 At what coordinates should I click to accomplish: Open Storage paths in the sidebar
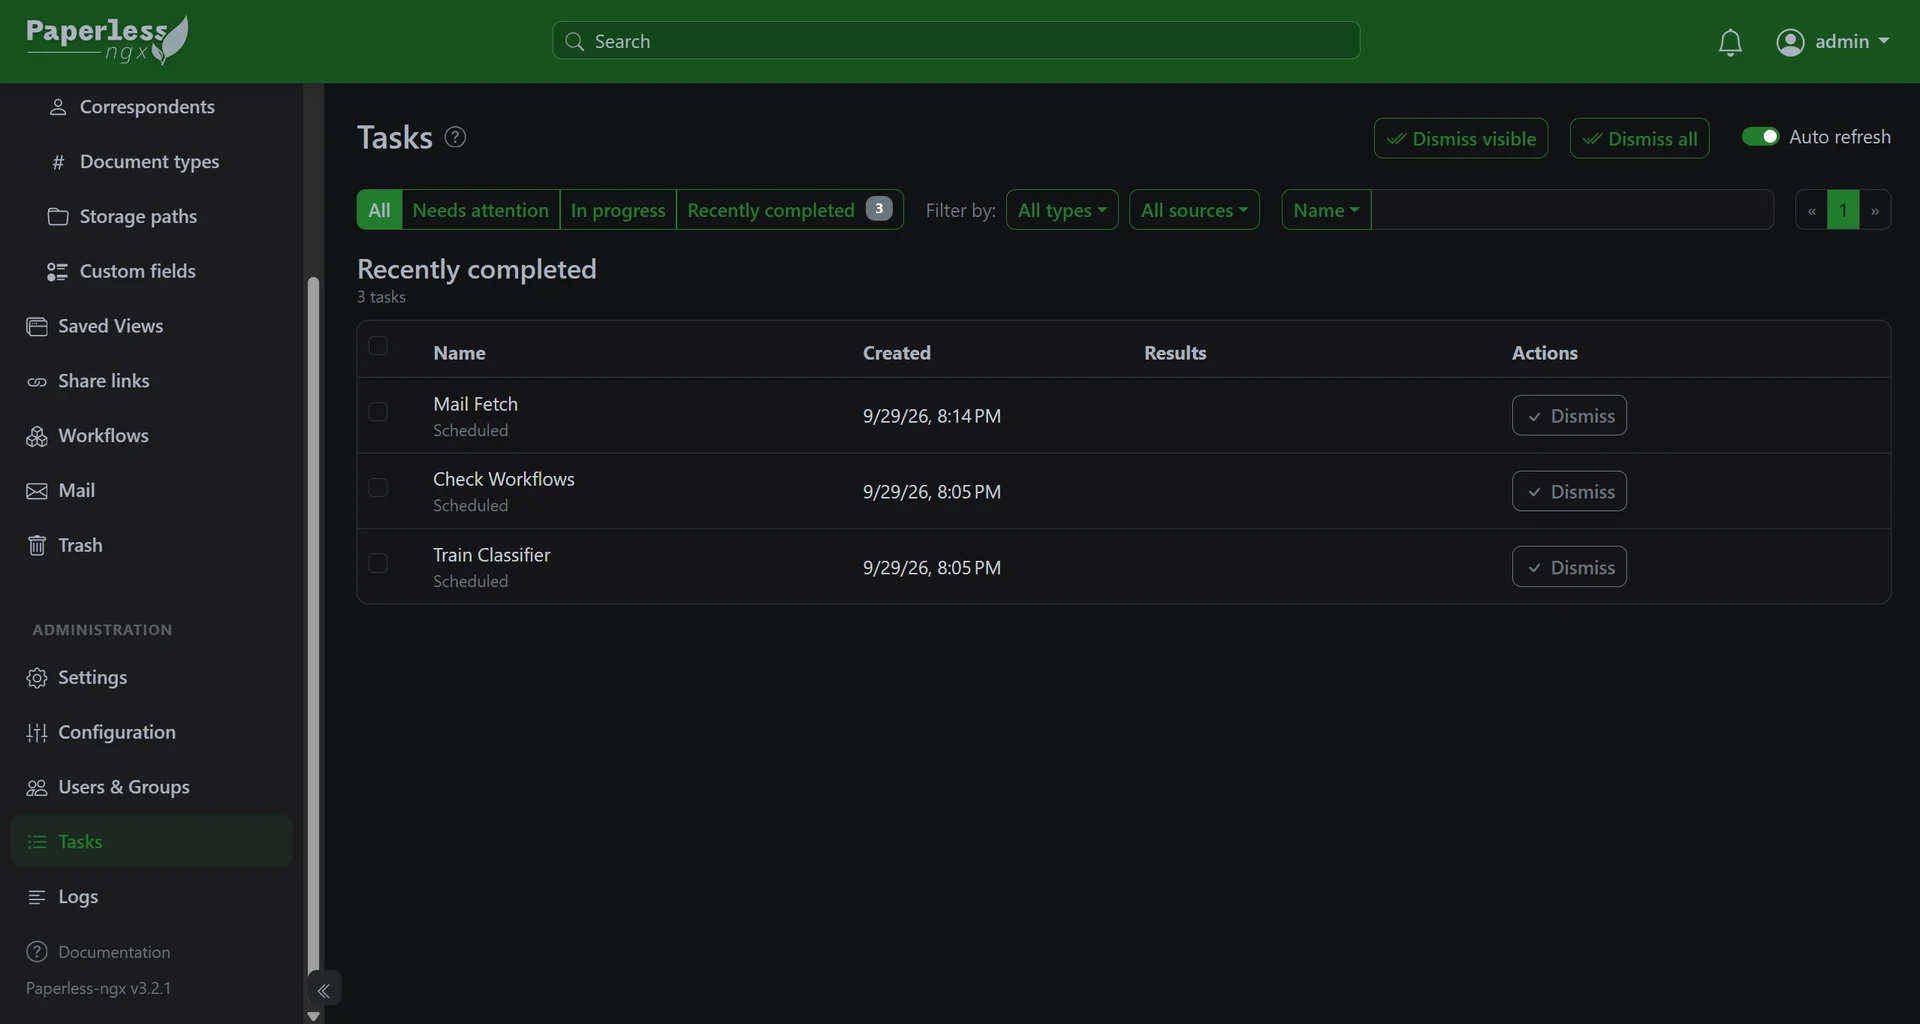[138, 217]
